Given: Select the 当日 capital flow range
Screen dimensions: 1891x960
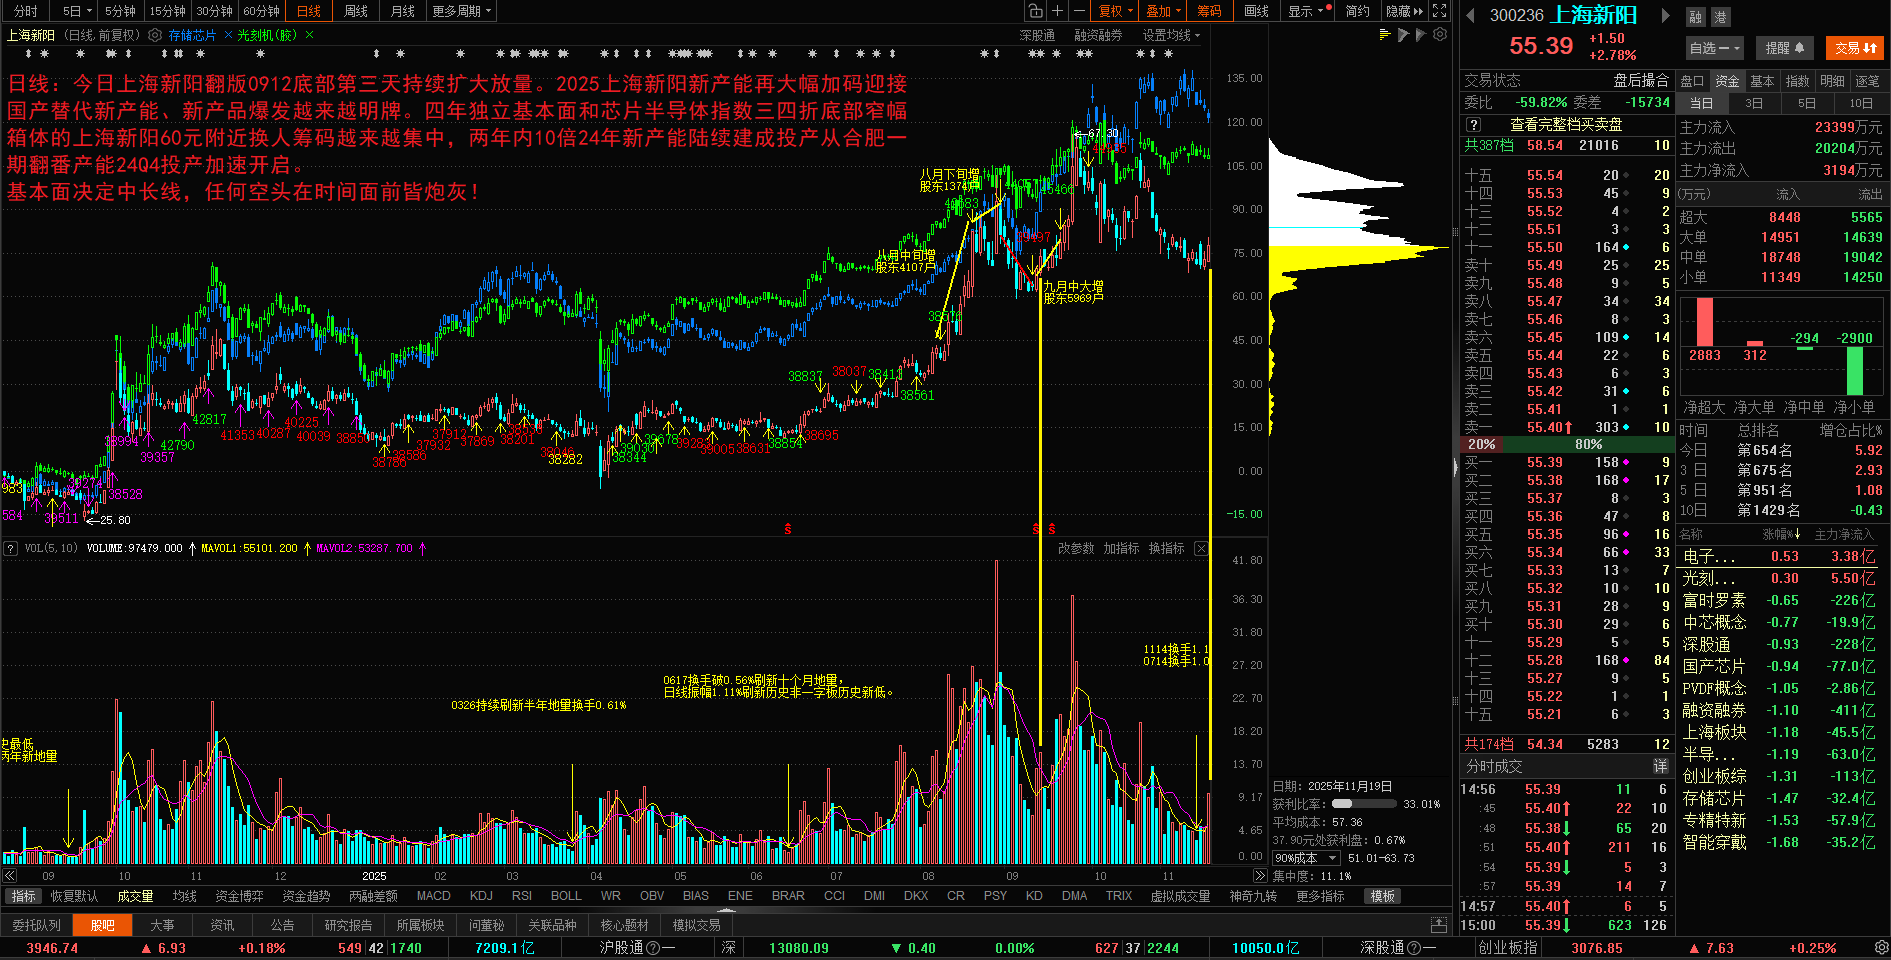Looking at the screenshot, I should pyautogui.click(x=1701, y=103).
